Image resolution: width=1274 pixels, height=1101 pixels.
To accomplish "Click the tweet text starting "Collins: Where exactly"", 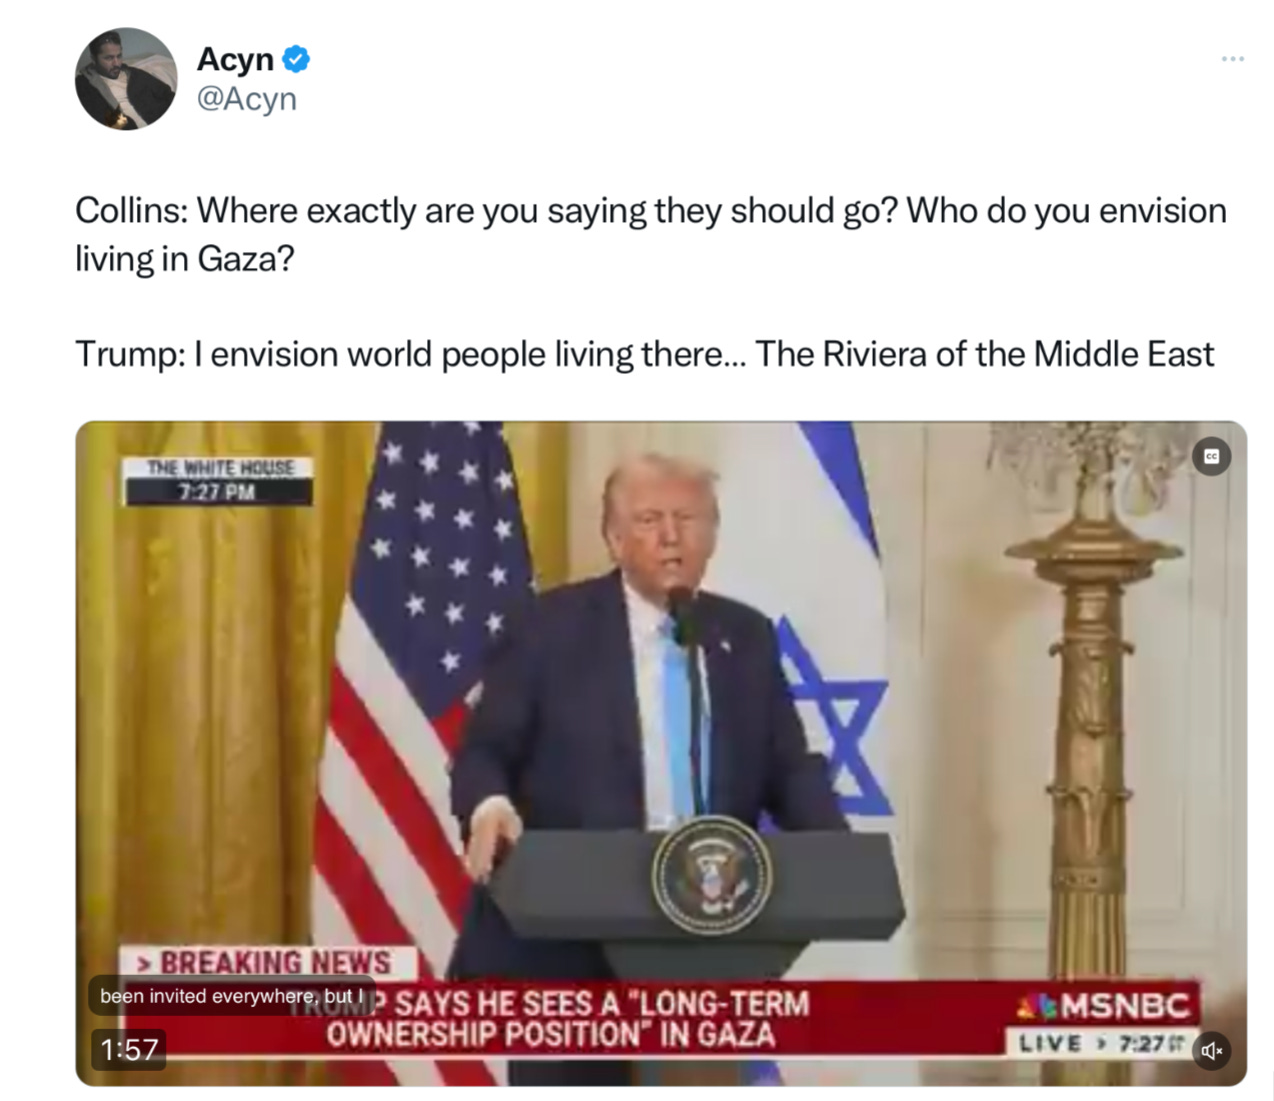I will coord(651,234).
